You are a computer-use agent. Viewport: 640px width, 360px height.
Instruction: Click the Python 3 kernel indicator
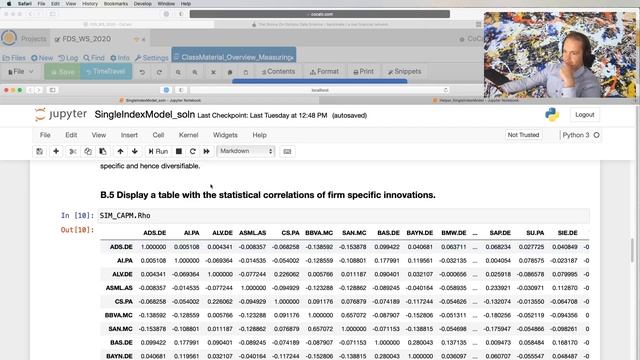coord(580,135)
